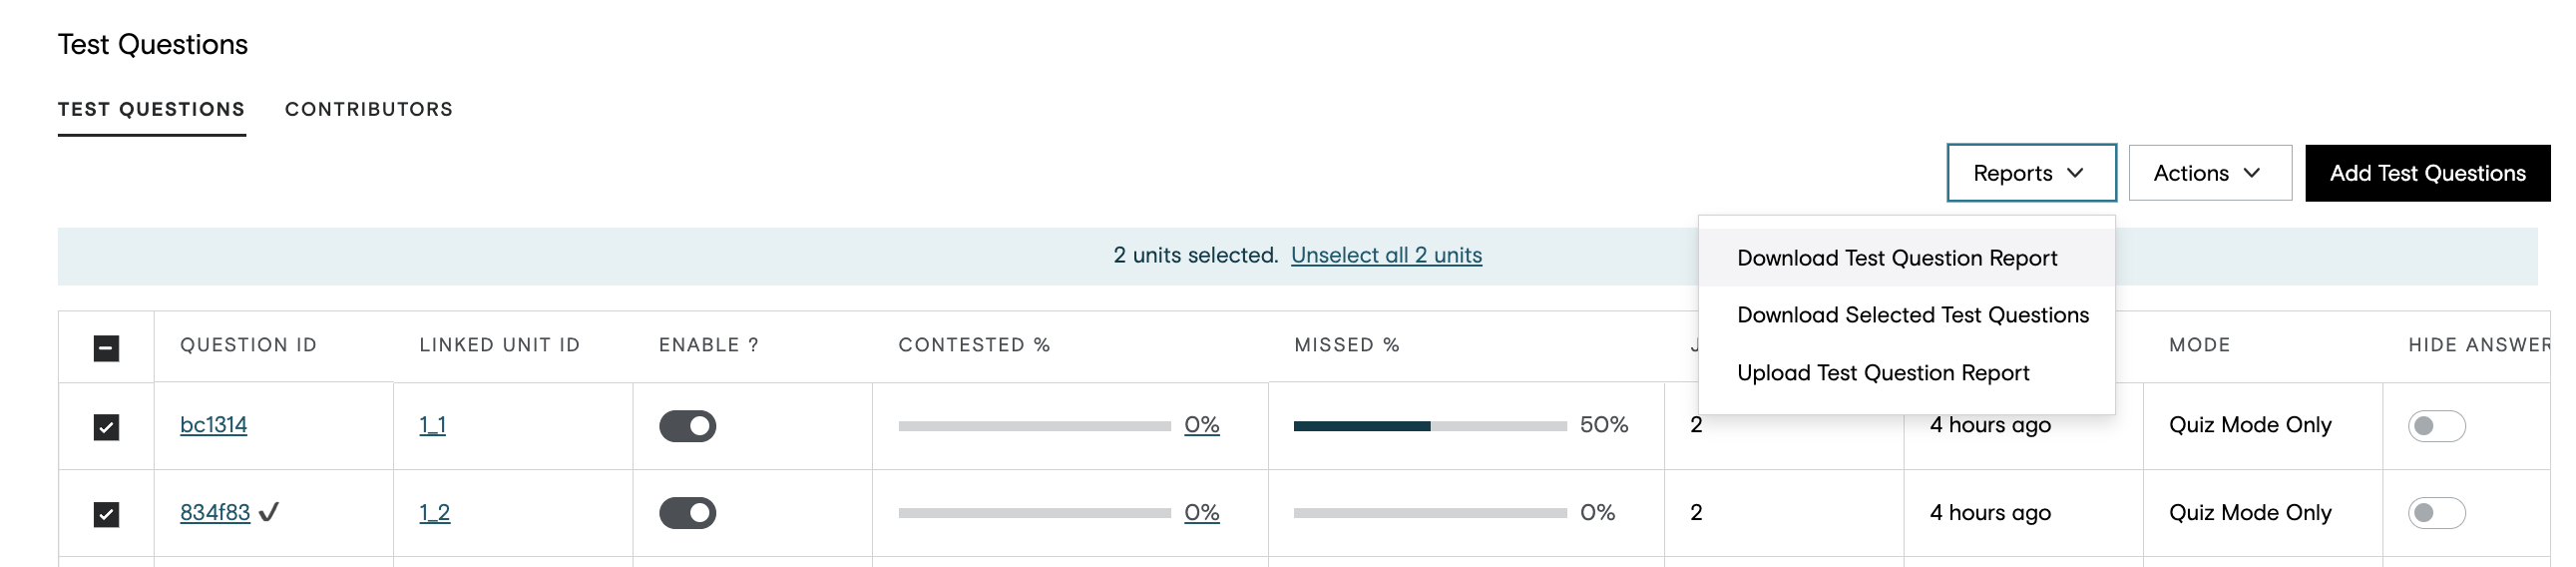Turn on Hide Answer for 834f83

click(x=2437, y=513)
